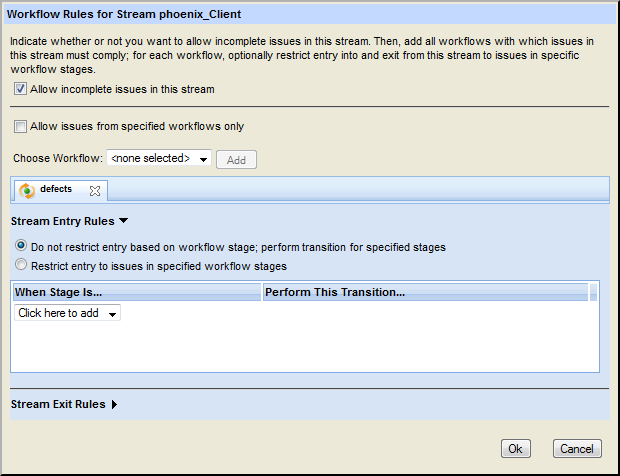This screenshot has height=476, width=620.
Task: Close the defects workflow tab
Action: [x=94, y=190]
